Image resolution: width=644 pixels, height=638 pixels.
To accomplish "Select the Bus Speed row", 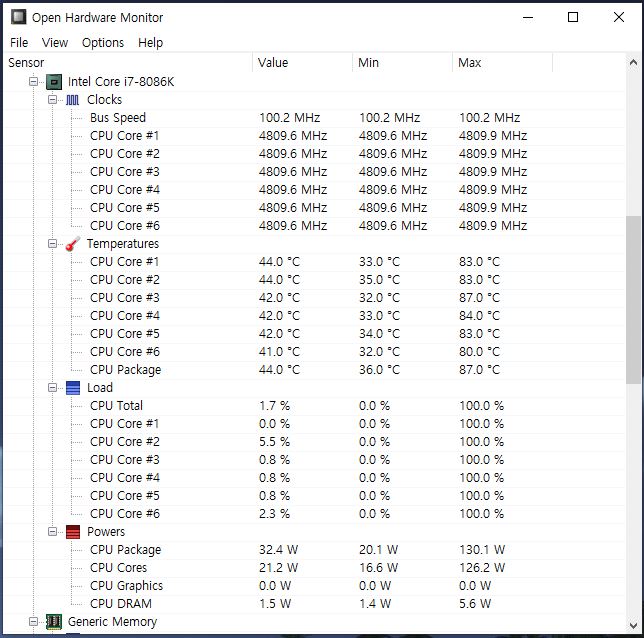I will pyautogui.click(x=315, y=118).
